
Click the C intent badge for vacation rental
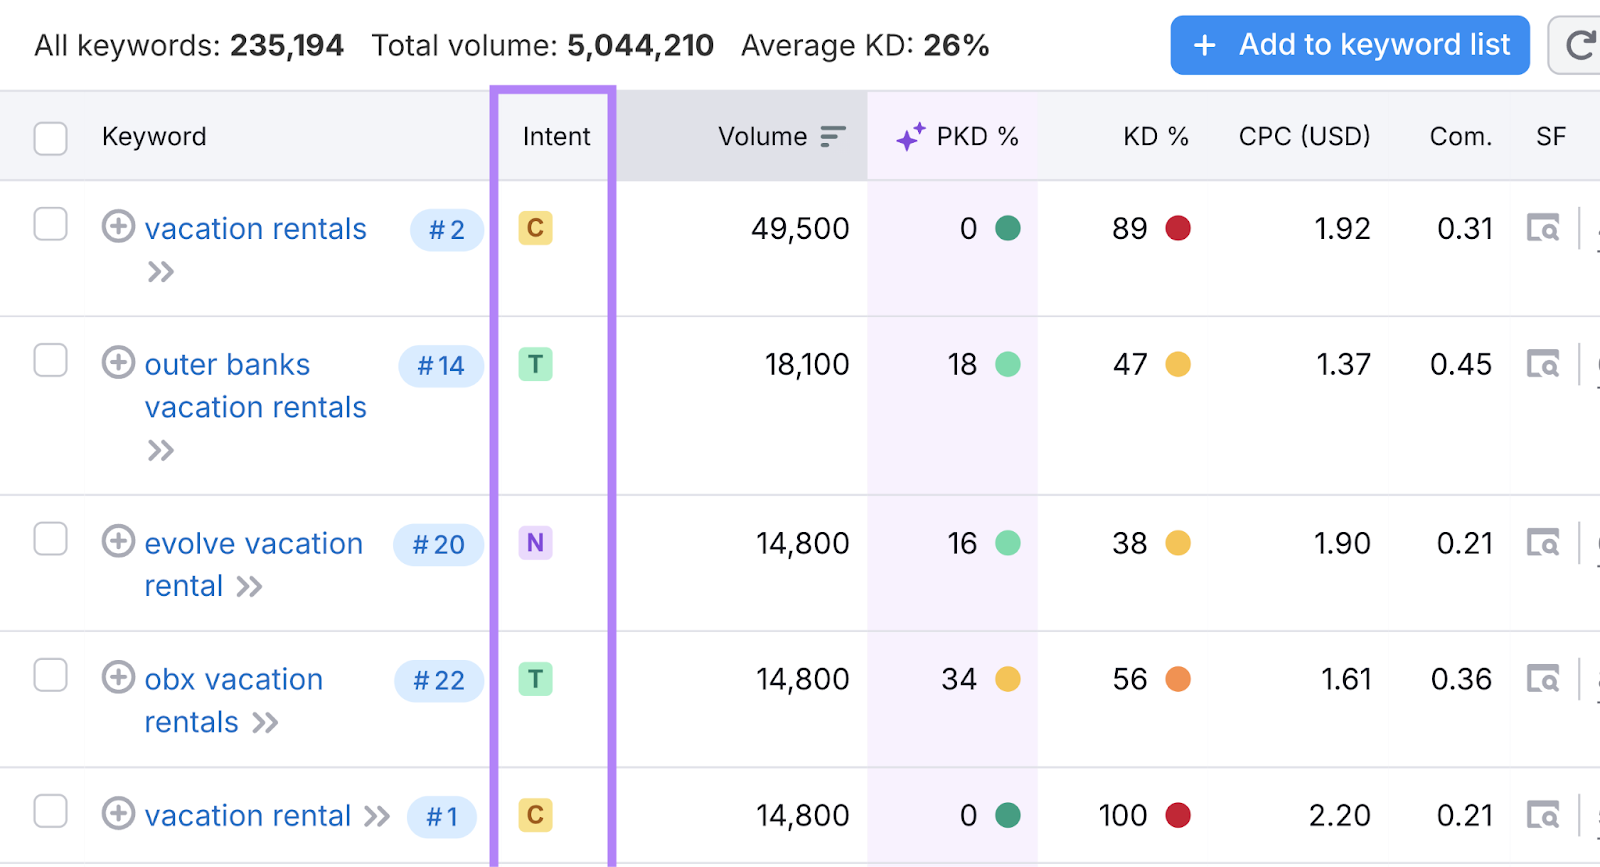coord(535,815)
